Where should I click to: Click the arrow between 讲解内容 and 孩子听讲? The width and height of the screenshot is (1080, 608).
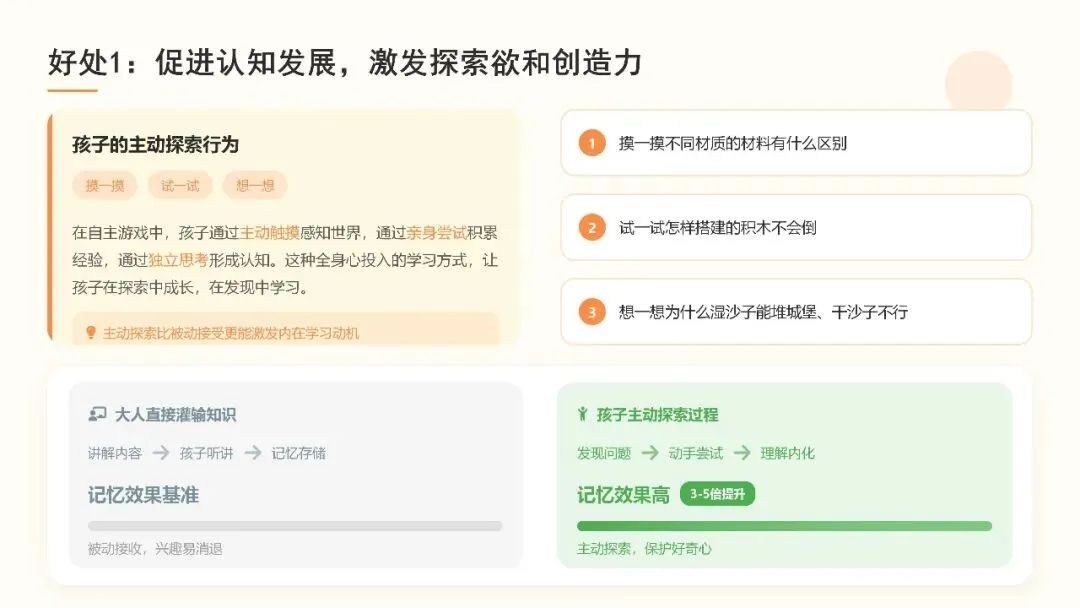point(160,453)
